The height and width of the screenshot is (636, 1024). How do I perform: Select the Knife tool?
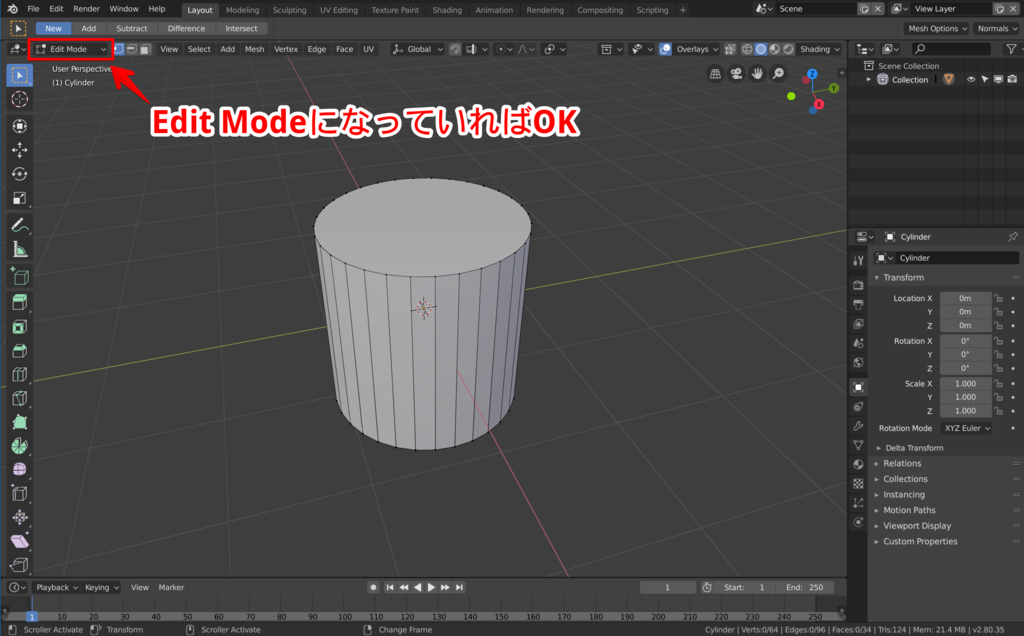click(x=20, y=398)
